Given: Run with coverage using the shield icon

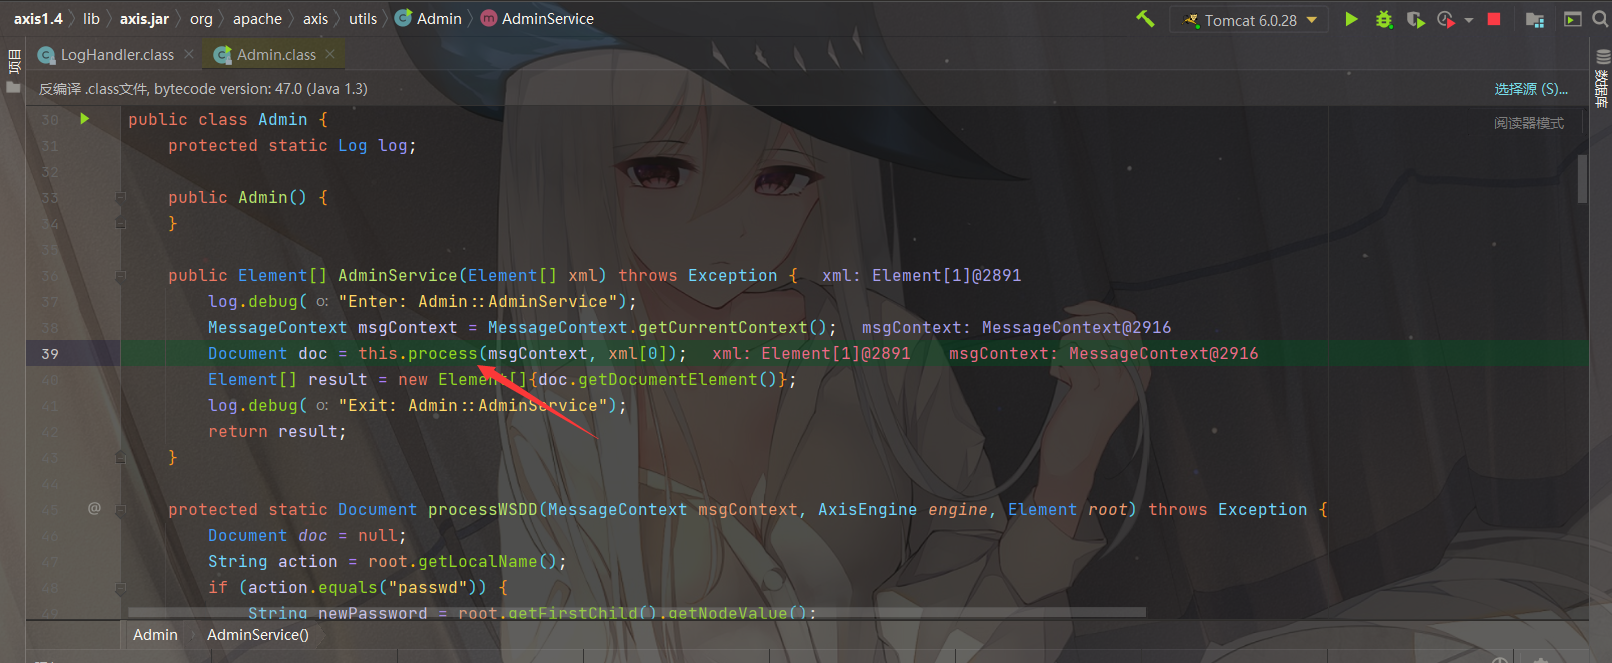Looking at the screenshot, I should pyautogui.click(x=1415, y=19).
